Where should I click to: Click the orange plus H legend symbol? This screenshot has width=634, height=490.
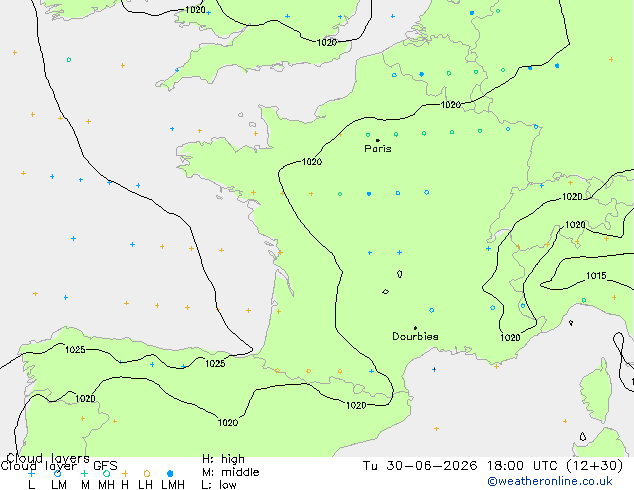125,473
